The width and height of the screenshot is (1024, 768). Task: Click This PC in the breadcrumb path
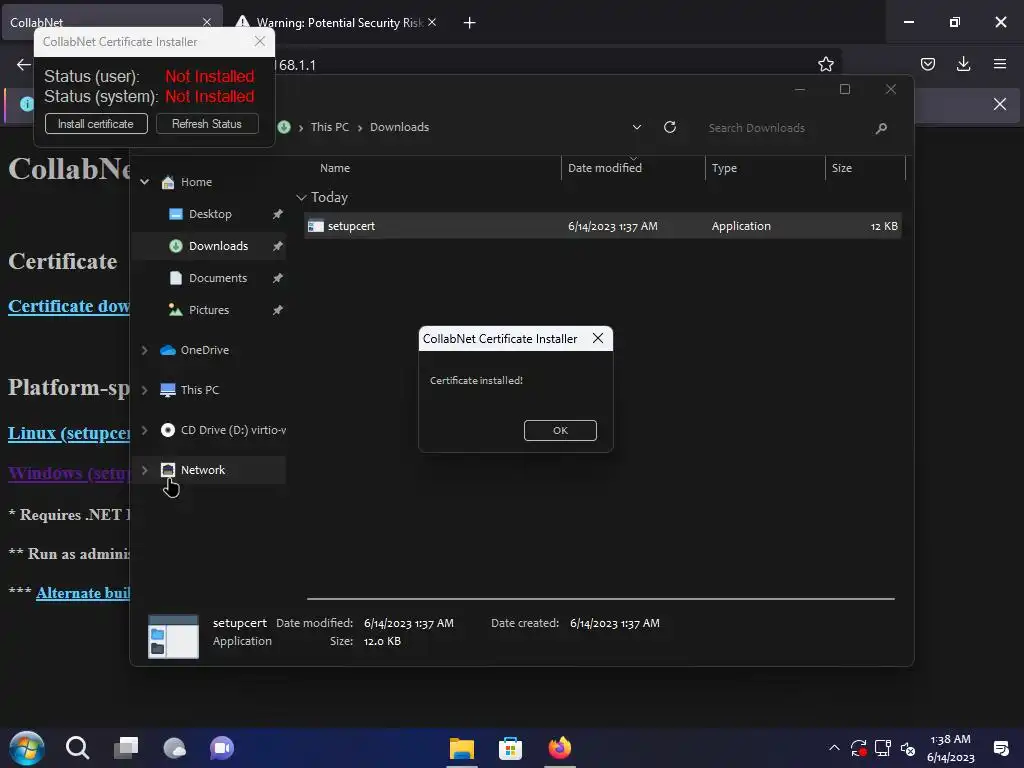point(330,127)
